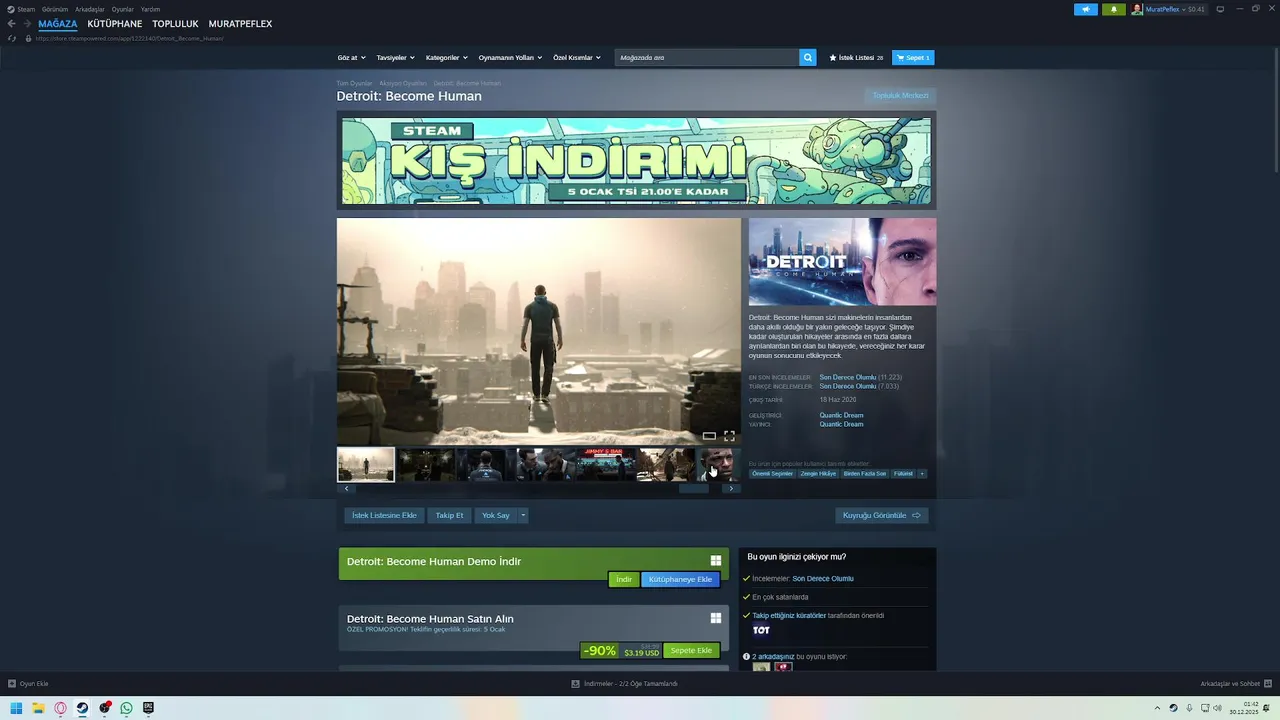Click Kuyruğu Görüntüle button
This screenshot has height=720, width=1280.
click(882, 515)
